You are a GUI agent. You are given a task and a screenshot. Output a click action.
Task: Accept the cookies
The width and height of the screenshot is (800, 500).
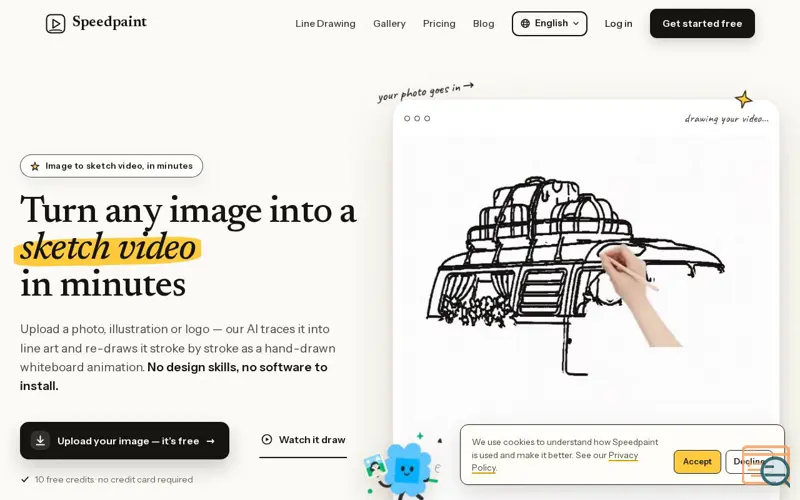[697, 461]
